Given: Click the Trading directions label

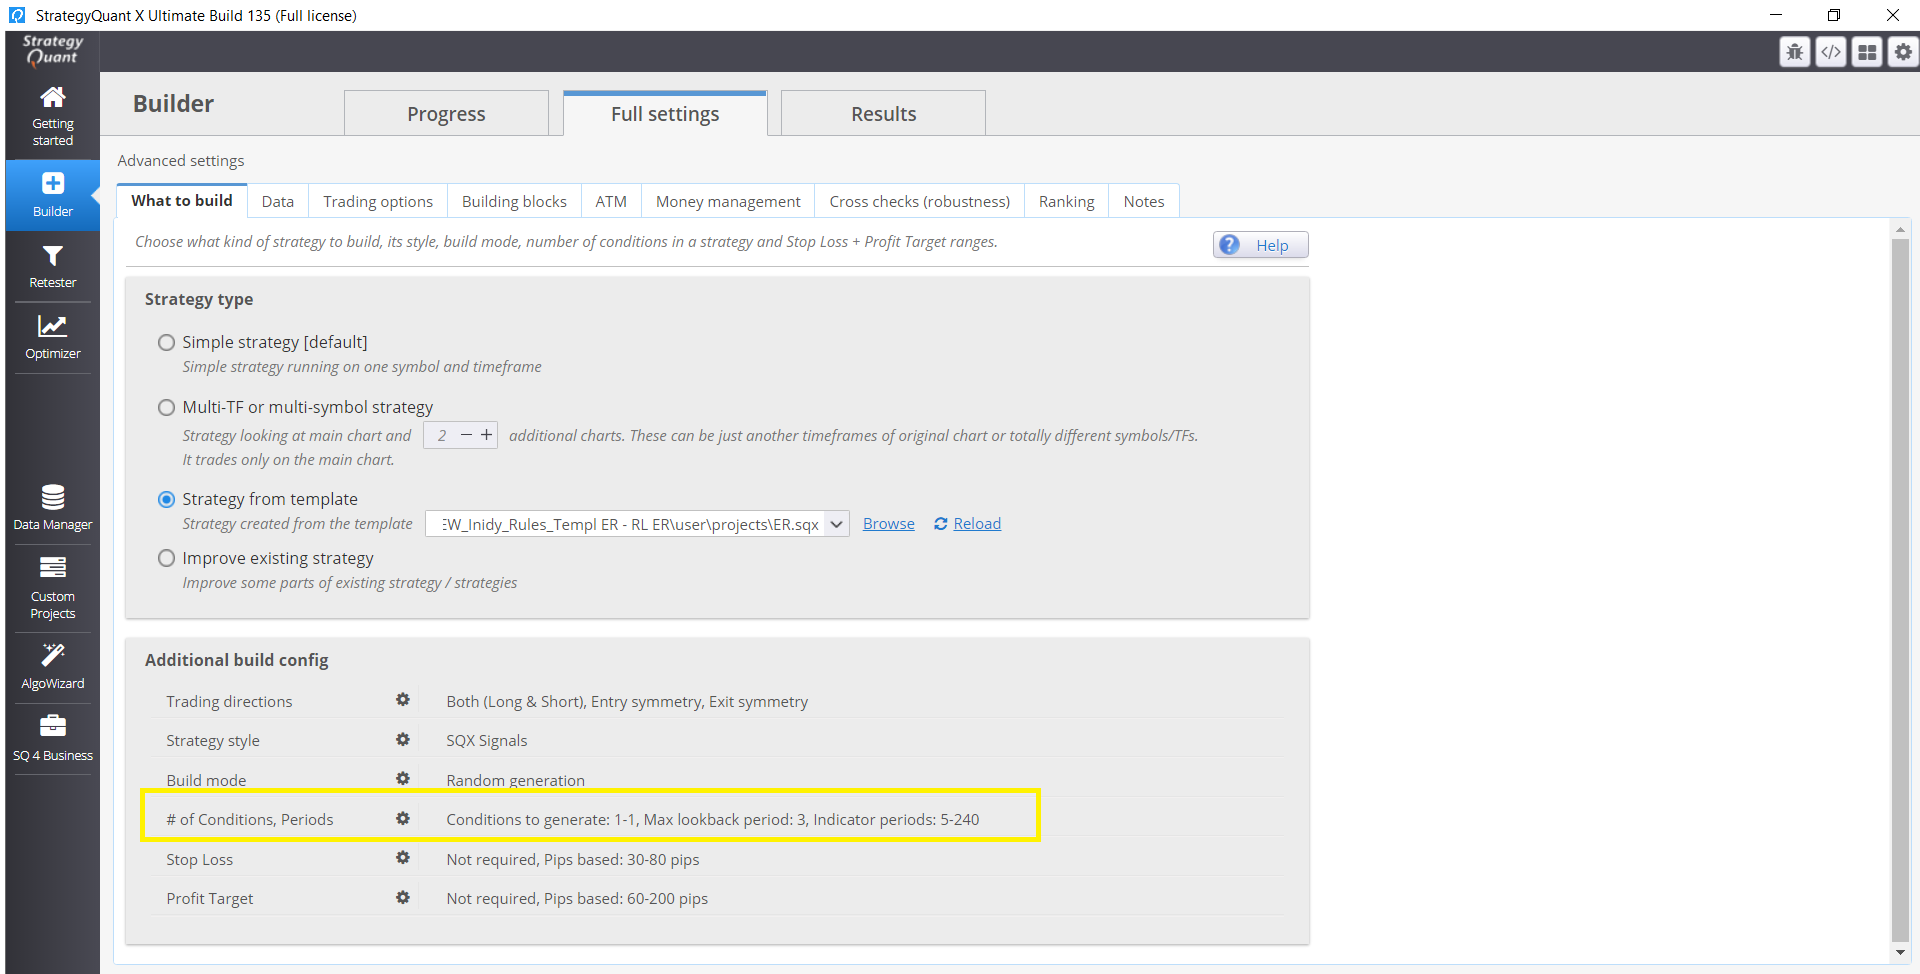Looking at the screenshot, I should 229,701.
